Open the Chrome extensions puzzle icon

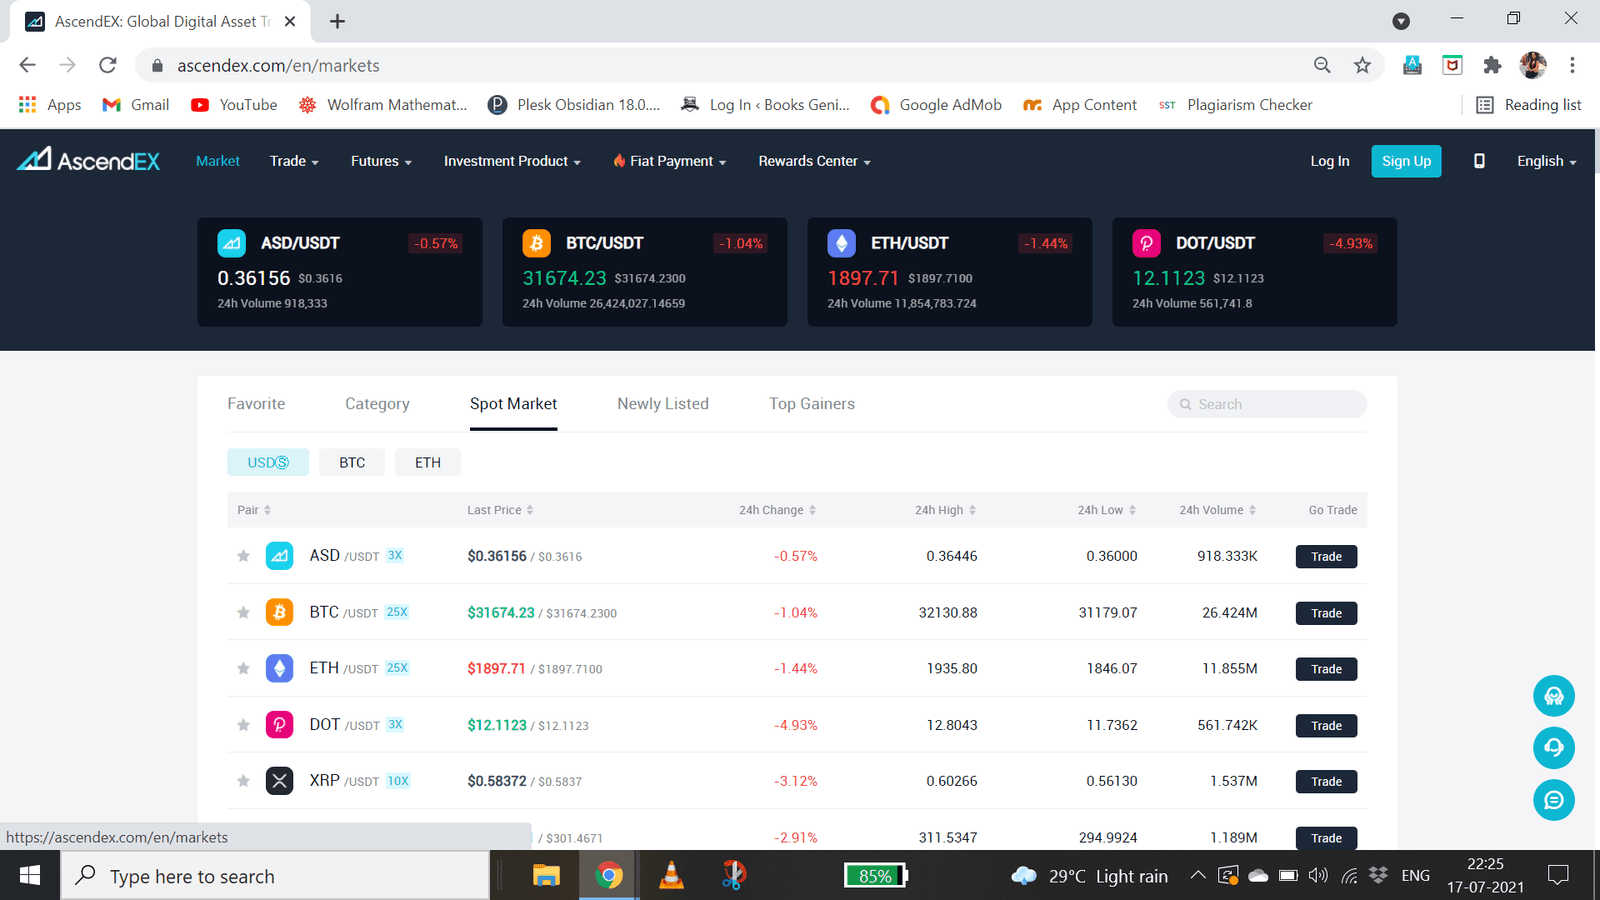pos(1492,65)
